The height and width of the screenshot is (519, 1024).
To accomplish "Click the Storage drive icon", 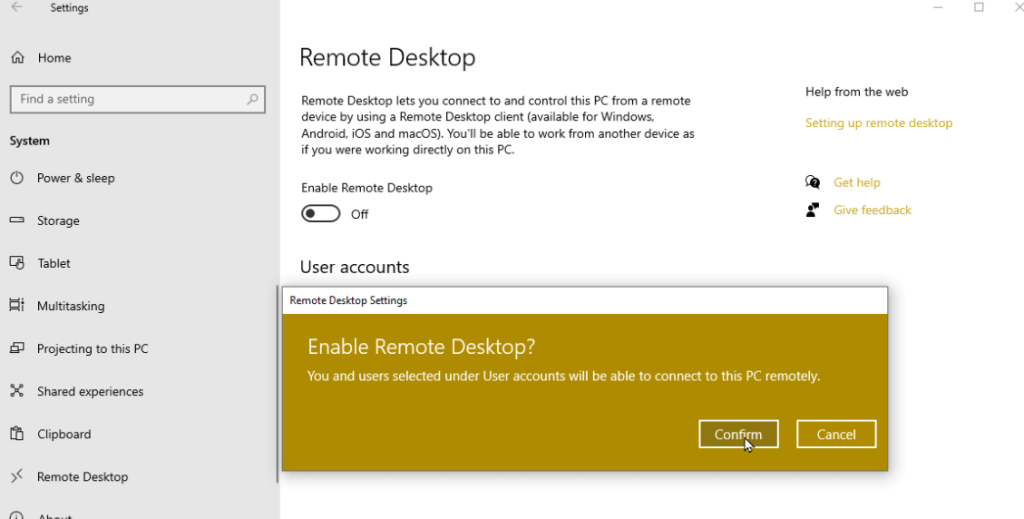I will pos(17,221).
